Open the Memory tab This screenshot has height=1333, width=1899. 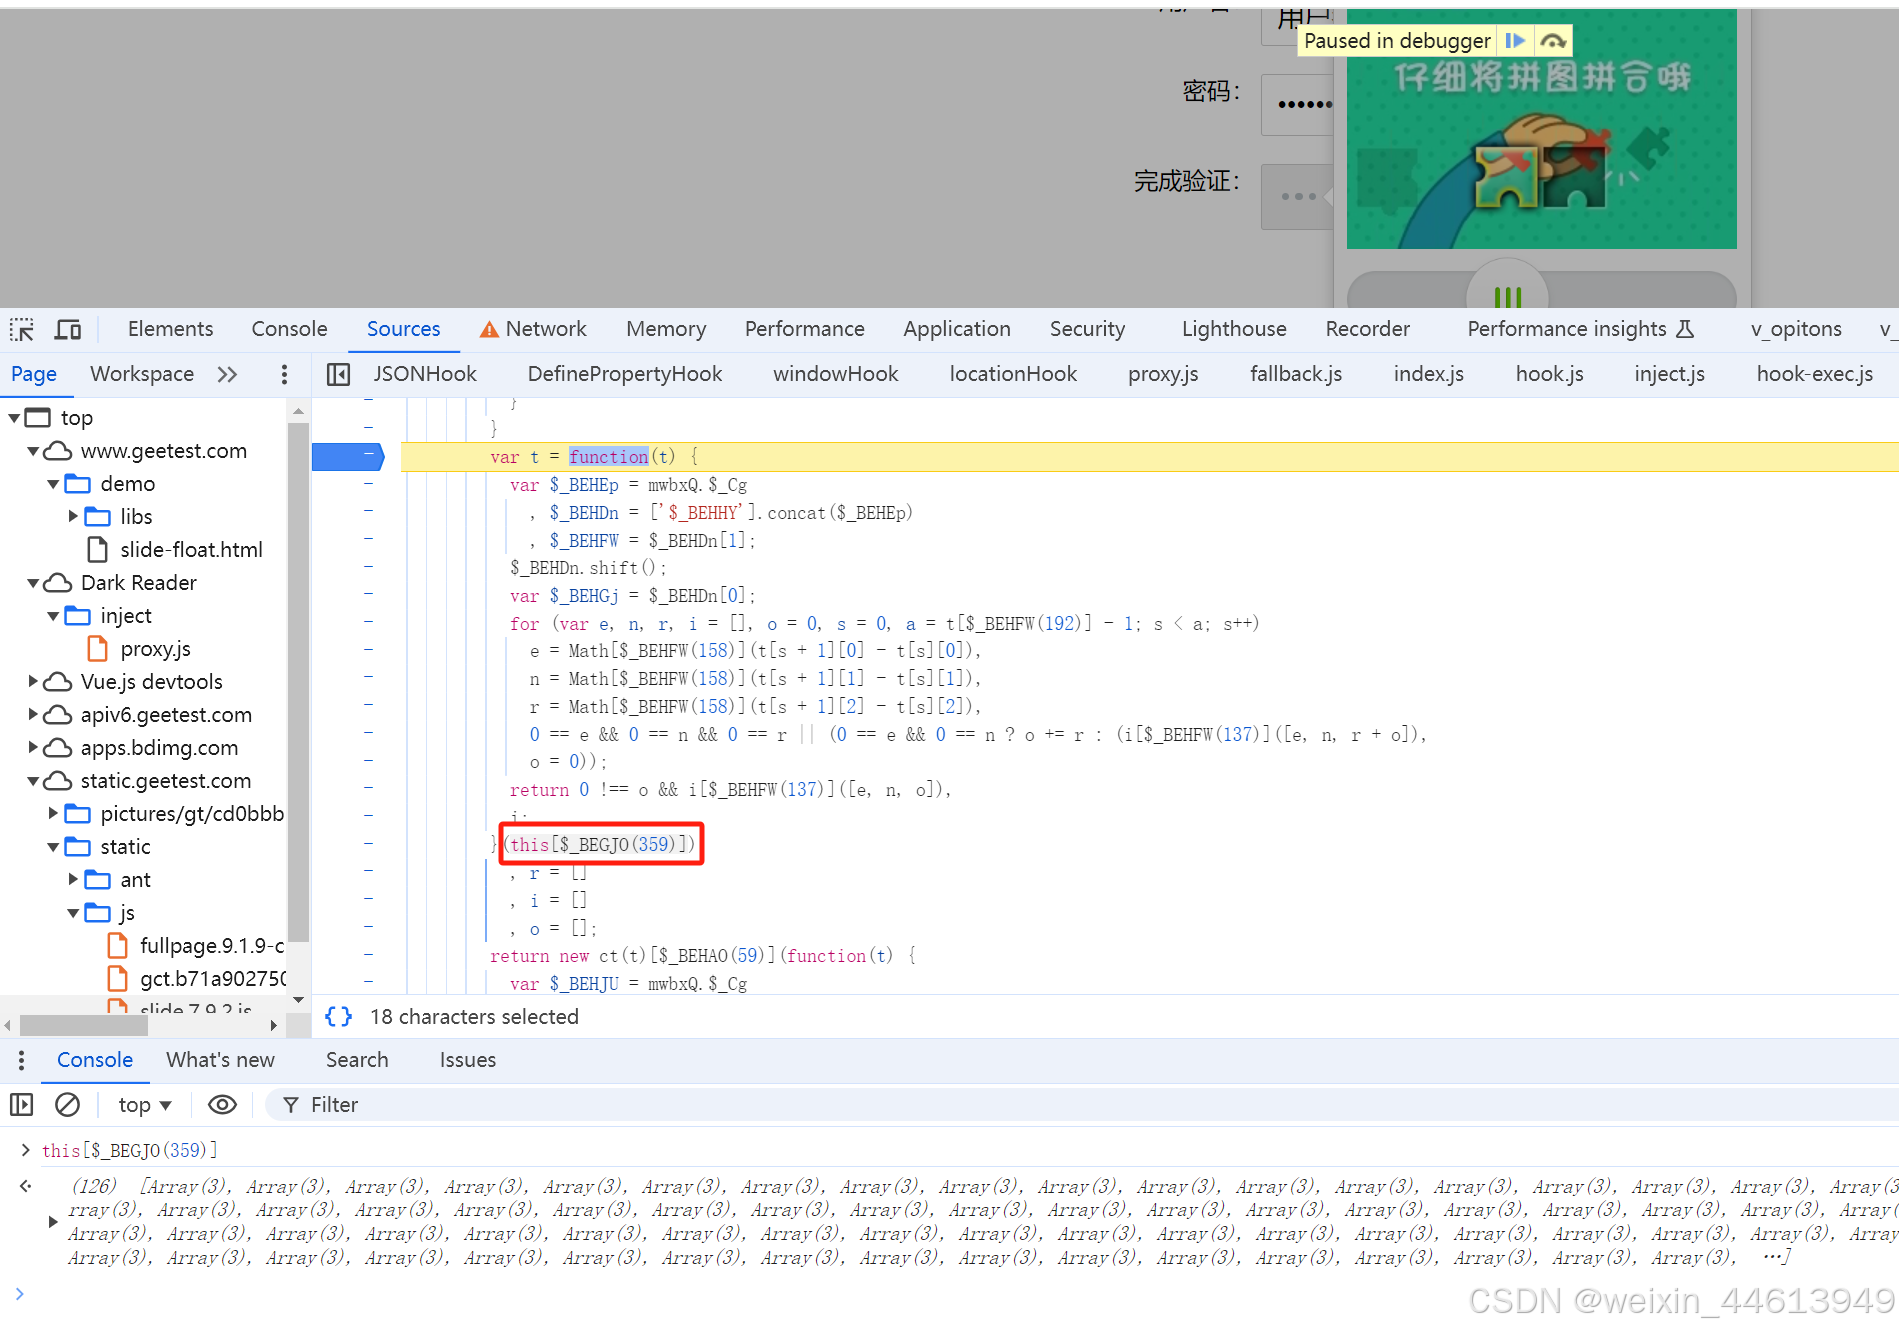point(666,329)
